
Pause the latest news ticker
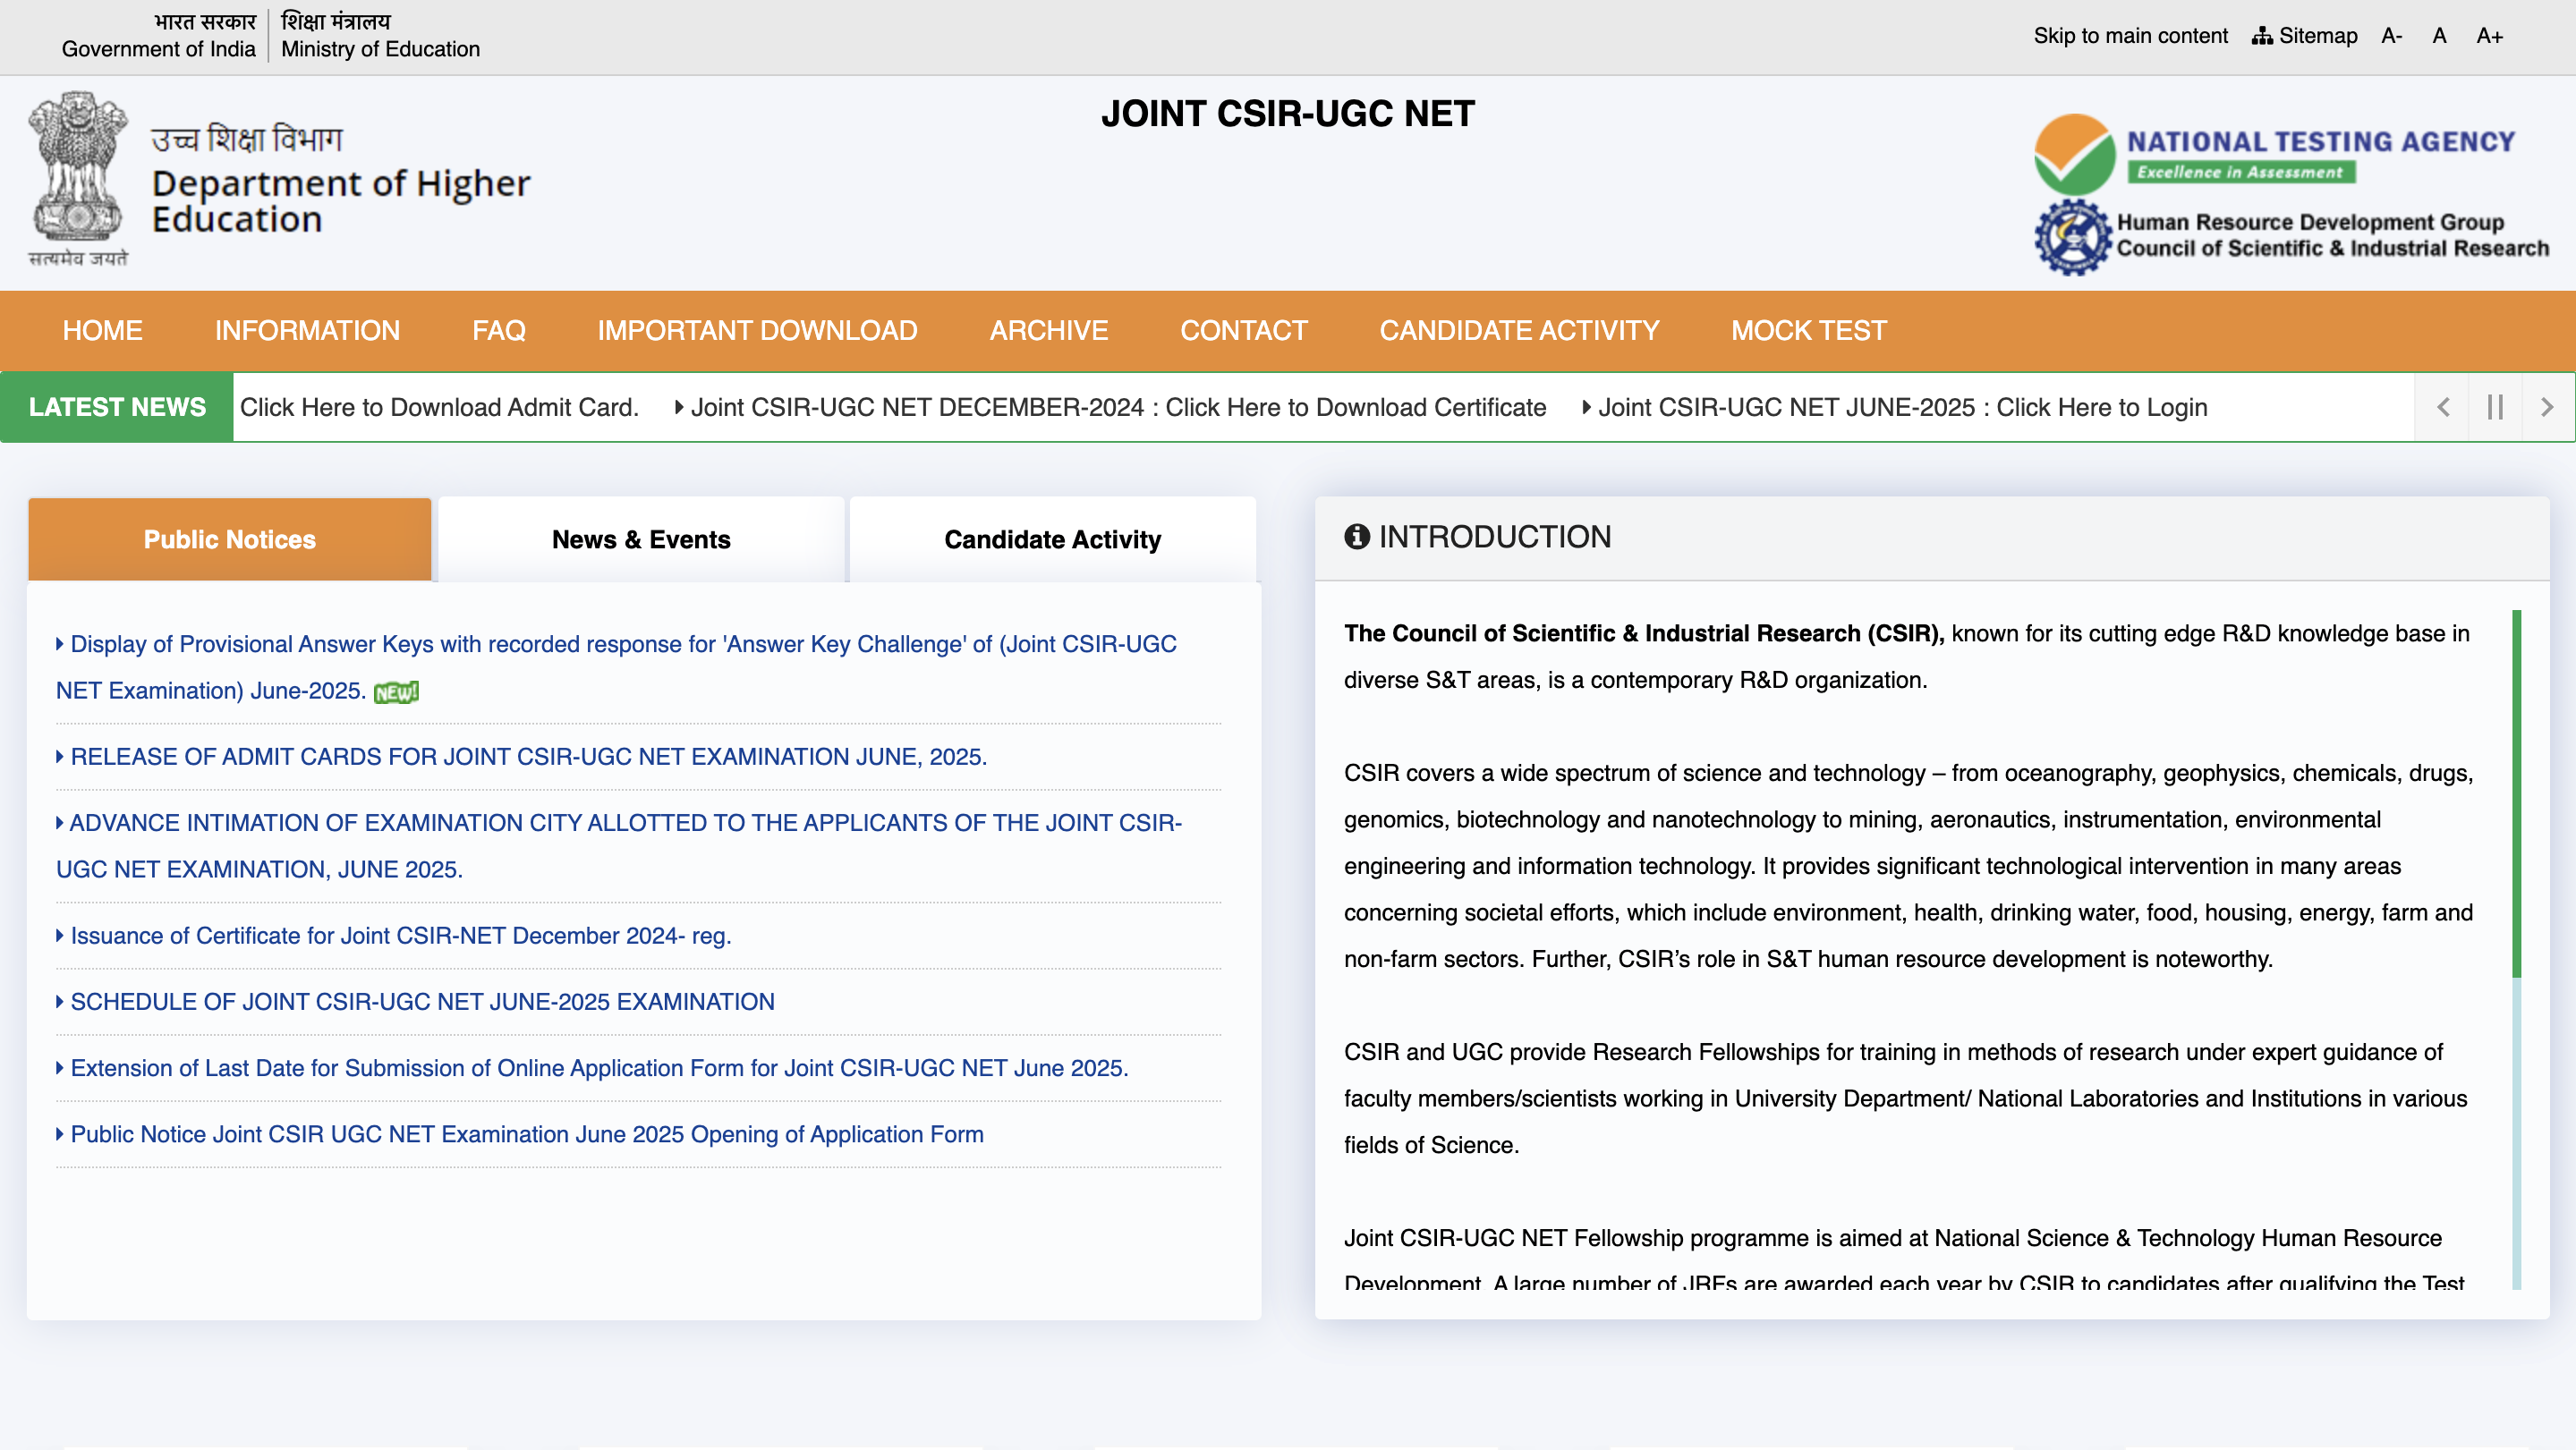[2494, 407]
